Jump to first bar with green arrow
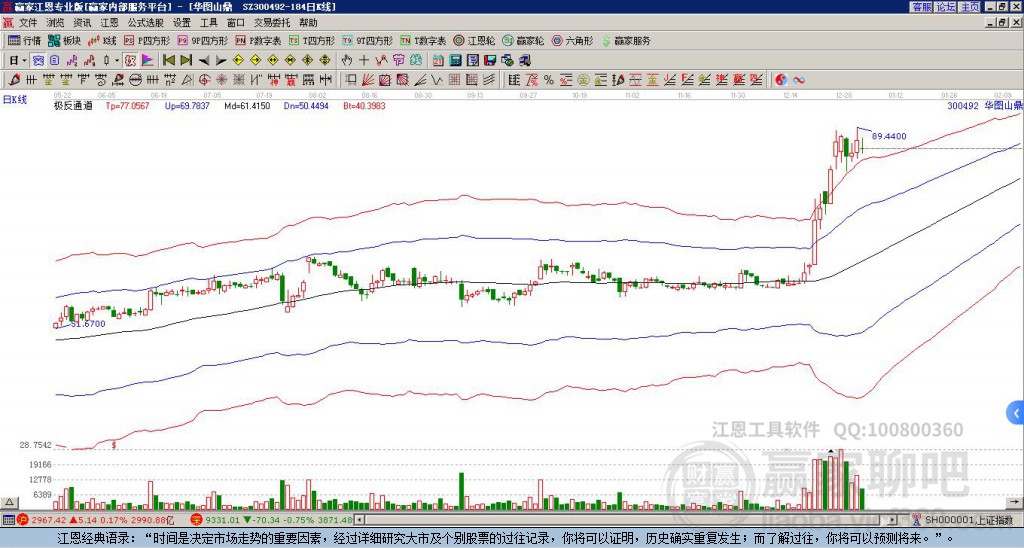 168,61
